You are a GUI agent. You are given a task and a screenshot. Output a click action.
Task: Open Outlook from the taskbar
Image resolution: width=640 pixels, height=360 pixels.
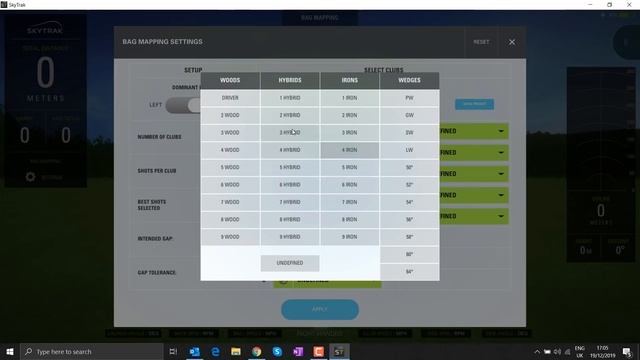(194, 351)
